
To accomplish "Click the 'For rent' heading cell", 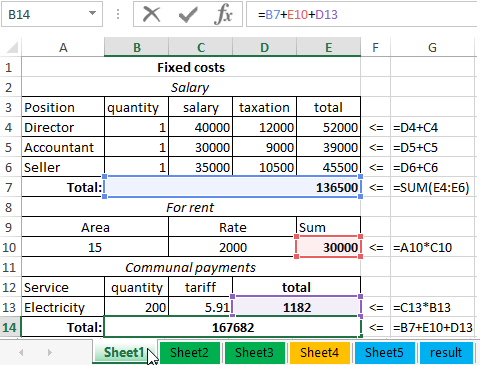I will point(191,207).
